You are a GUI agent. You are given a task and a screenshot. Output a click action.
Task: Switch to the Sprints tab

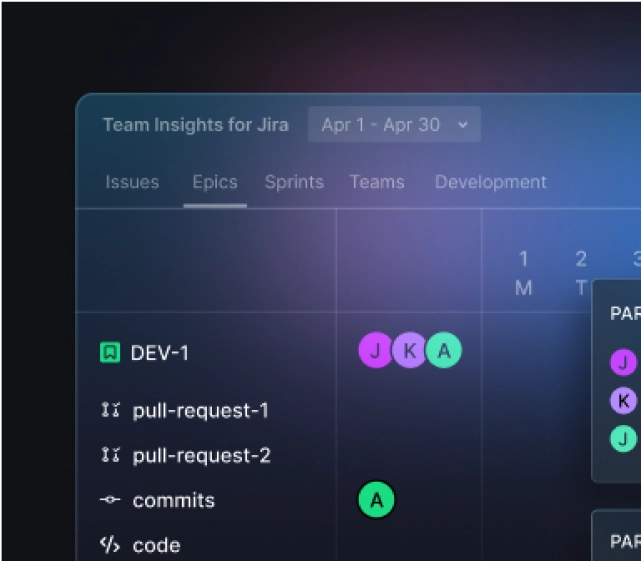(294, 182)
